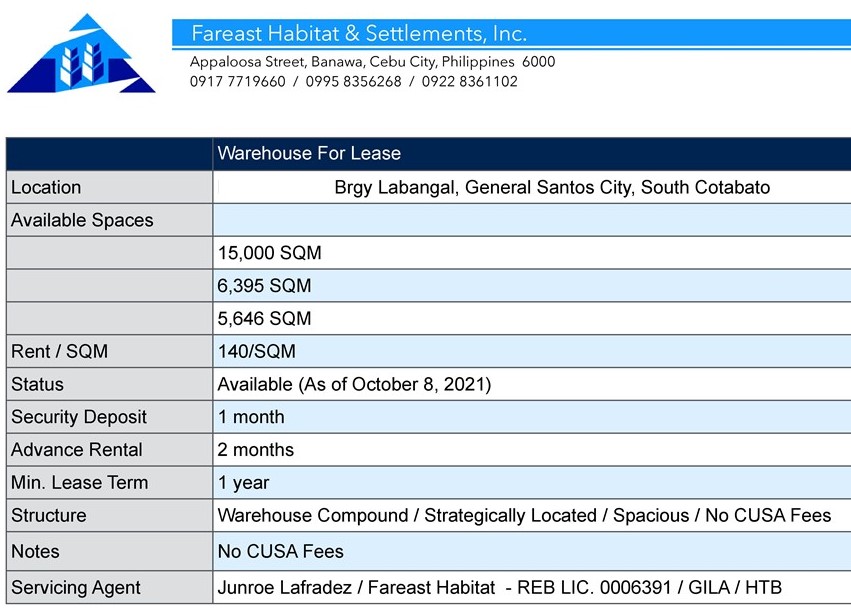
Task: Click the Structure description cell
Action: pyautogui.click(x=524, y=516)
